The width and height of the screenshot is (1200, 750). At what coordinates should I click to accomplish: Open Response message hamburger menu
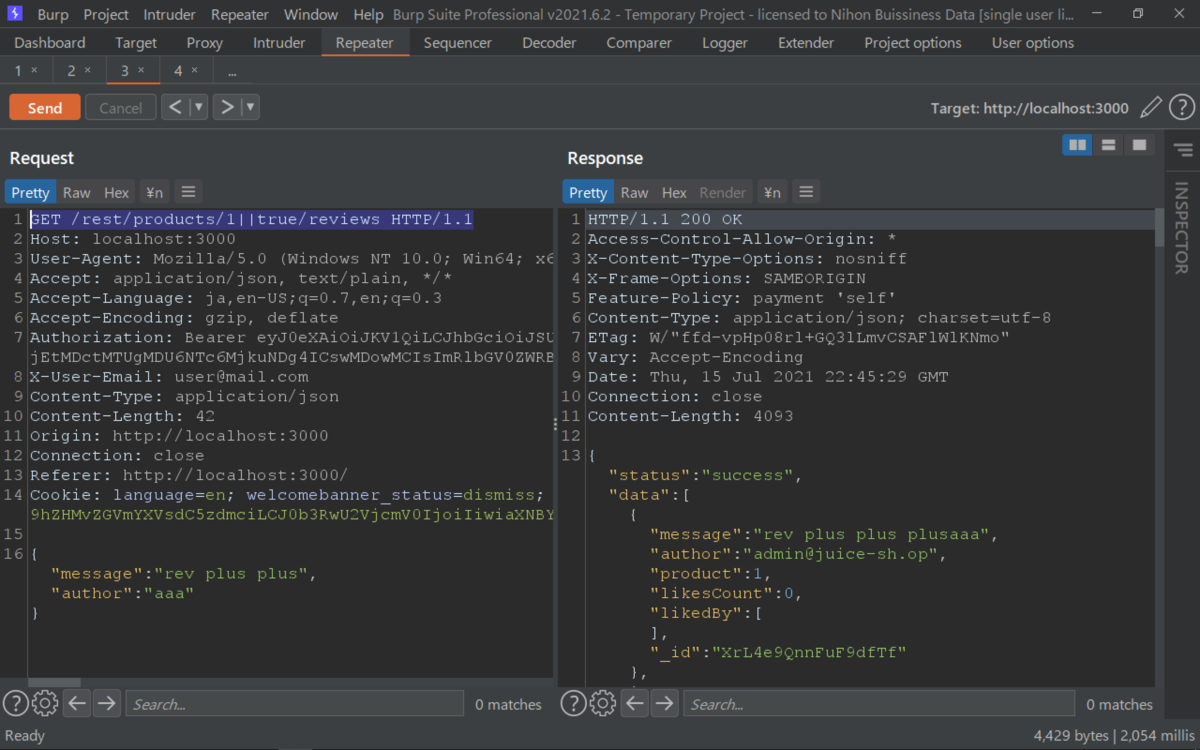click(806, 192)
